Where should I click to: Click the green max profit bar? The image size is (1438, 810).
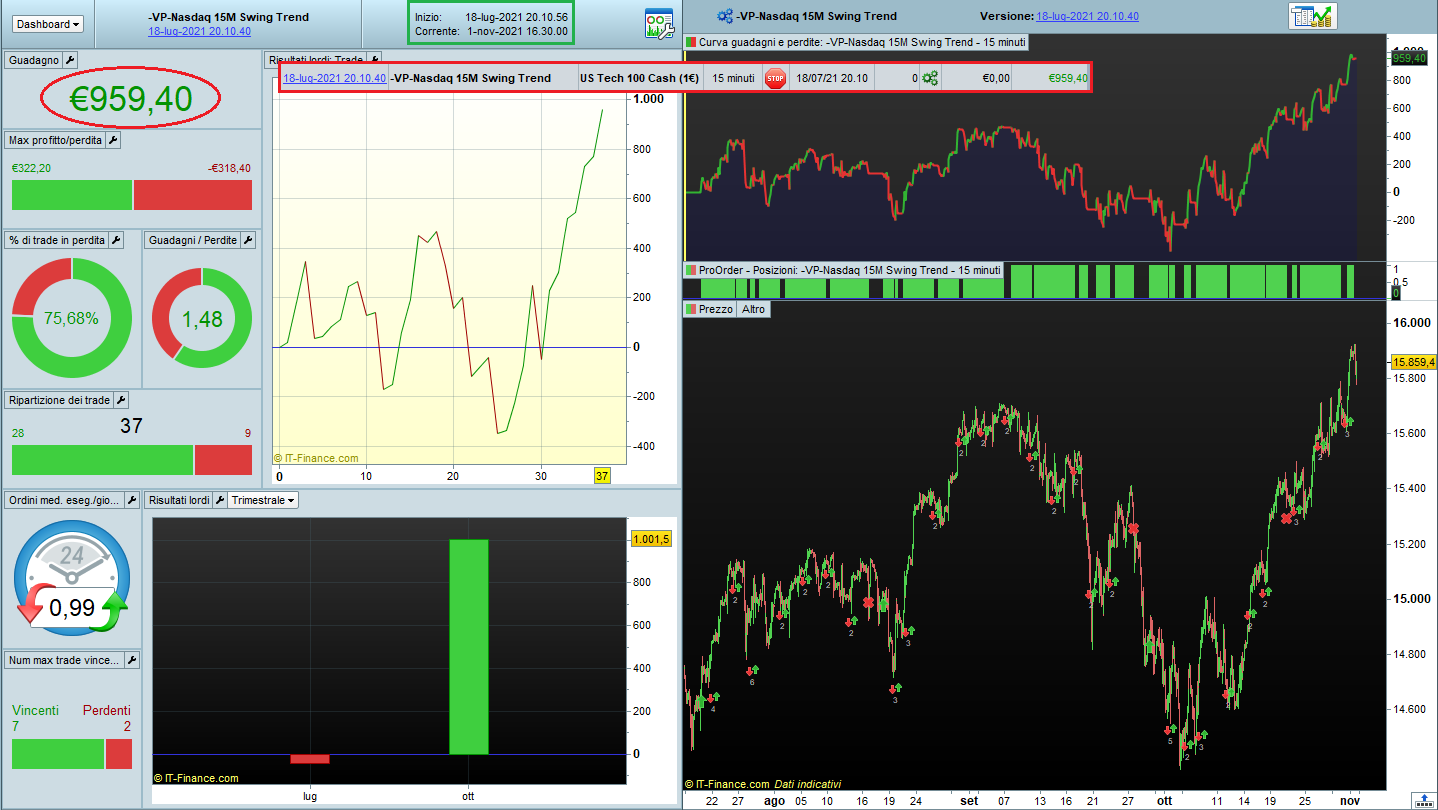click(72, 195)
